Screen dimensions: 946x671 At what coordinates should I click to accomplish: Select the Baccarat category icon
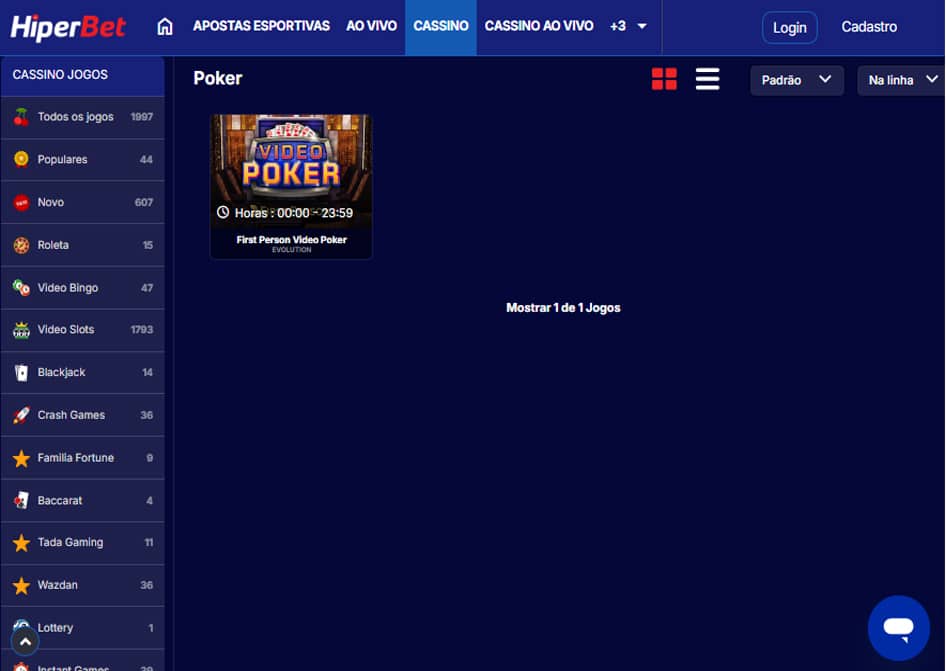click(22, 500)
